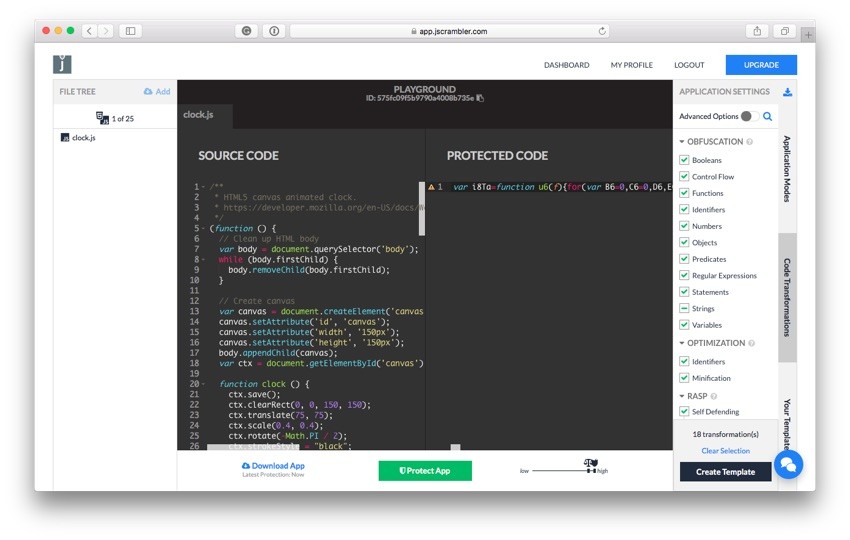Uncheck the Regular Expressions checkbox

click(684, 275)
